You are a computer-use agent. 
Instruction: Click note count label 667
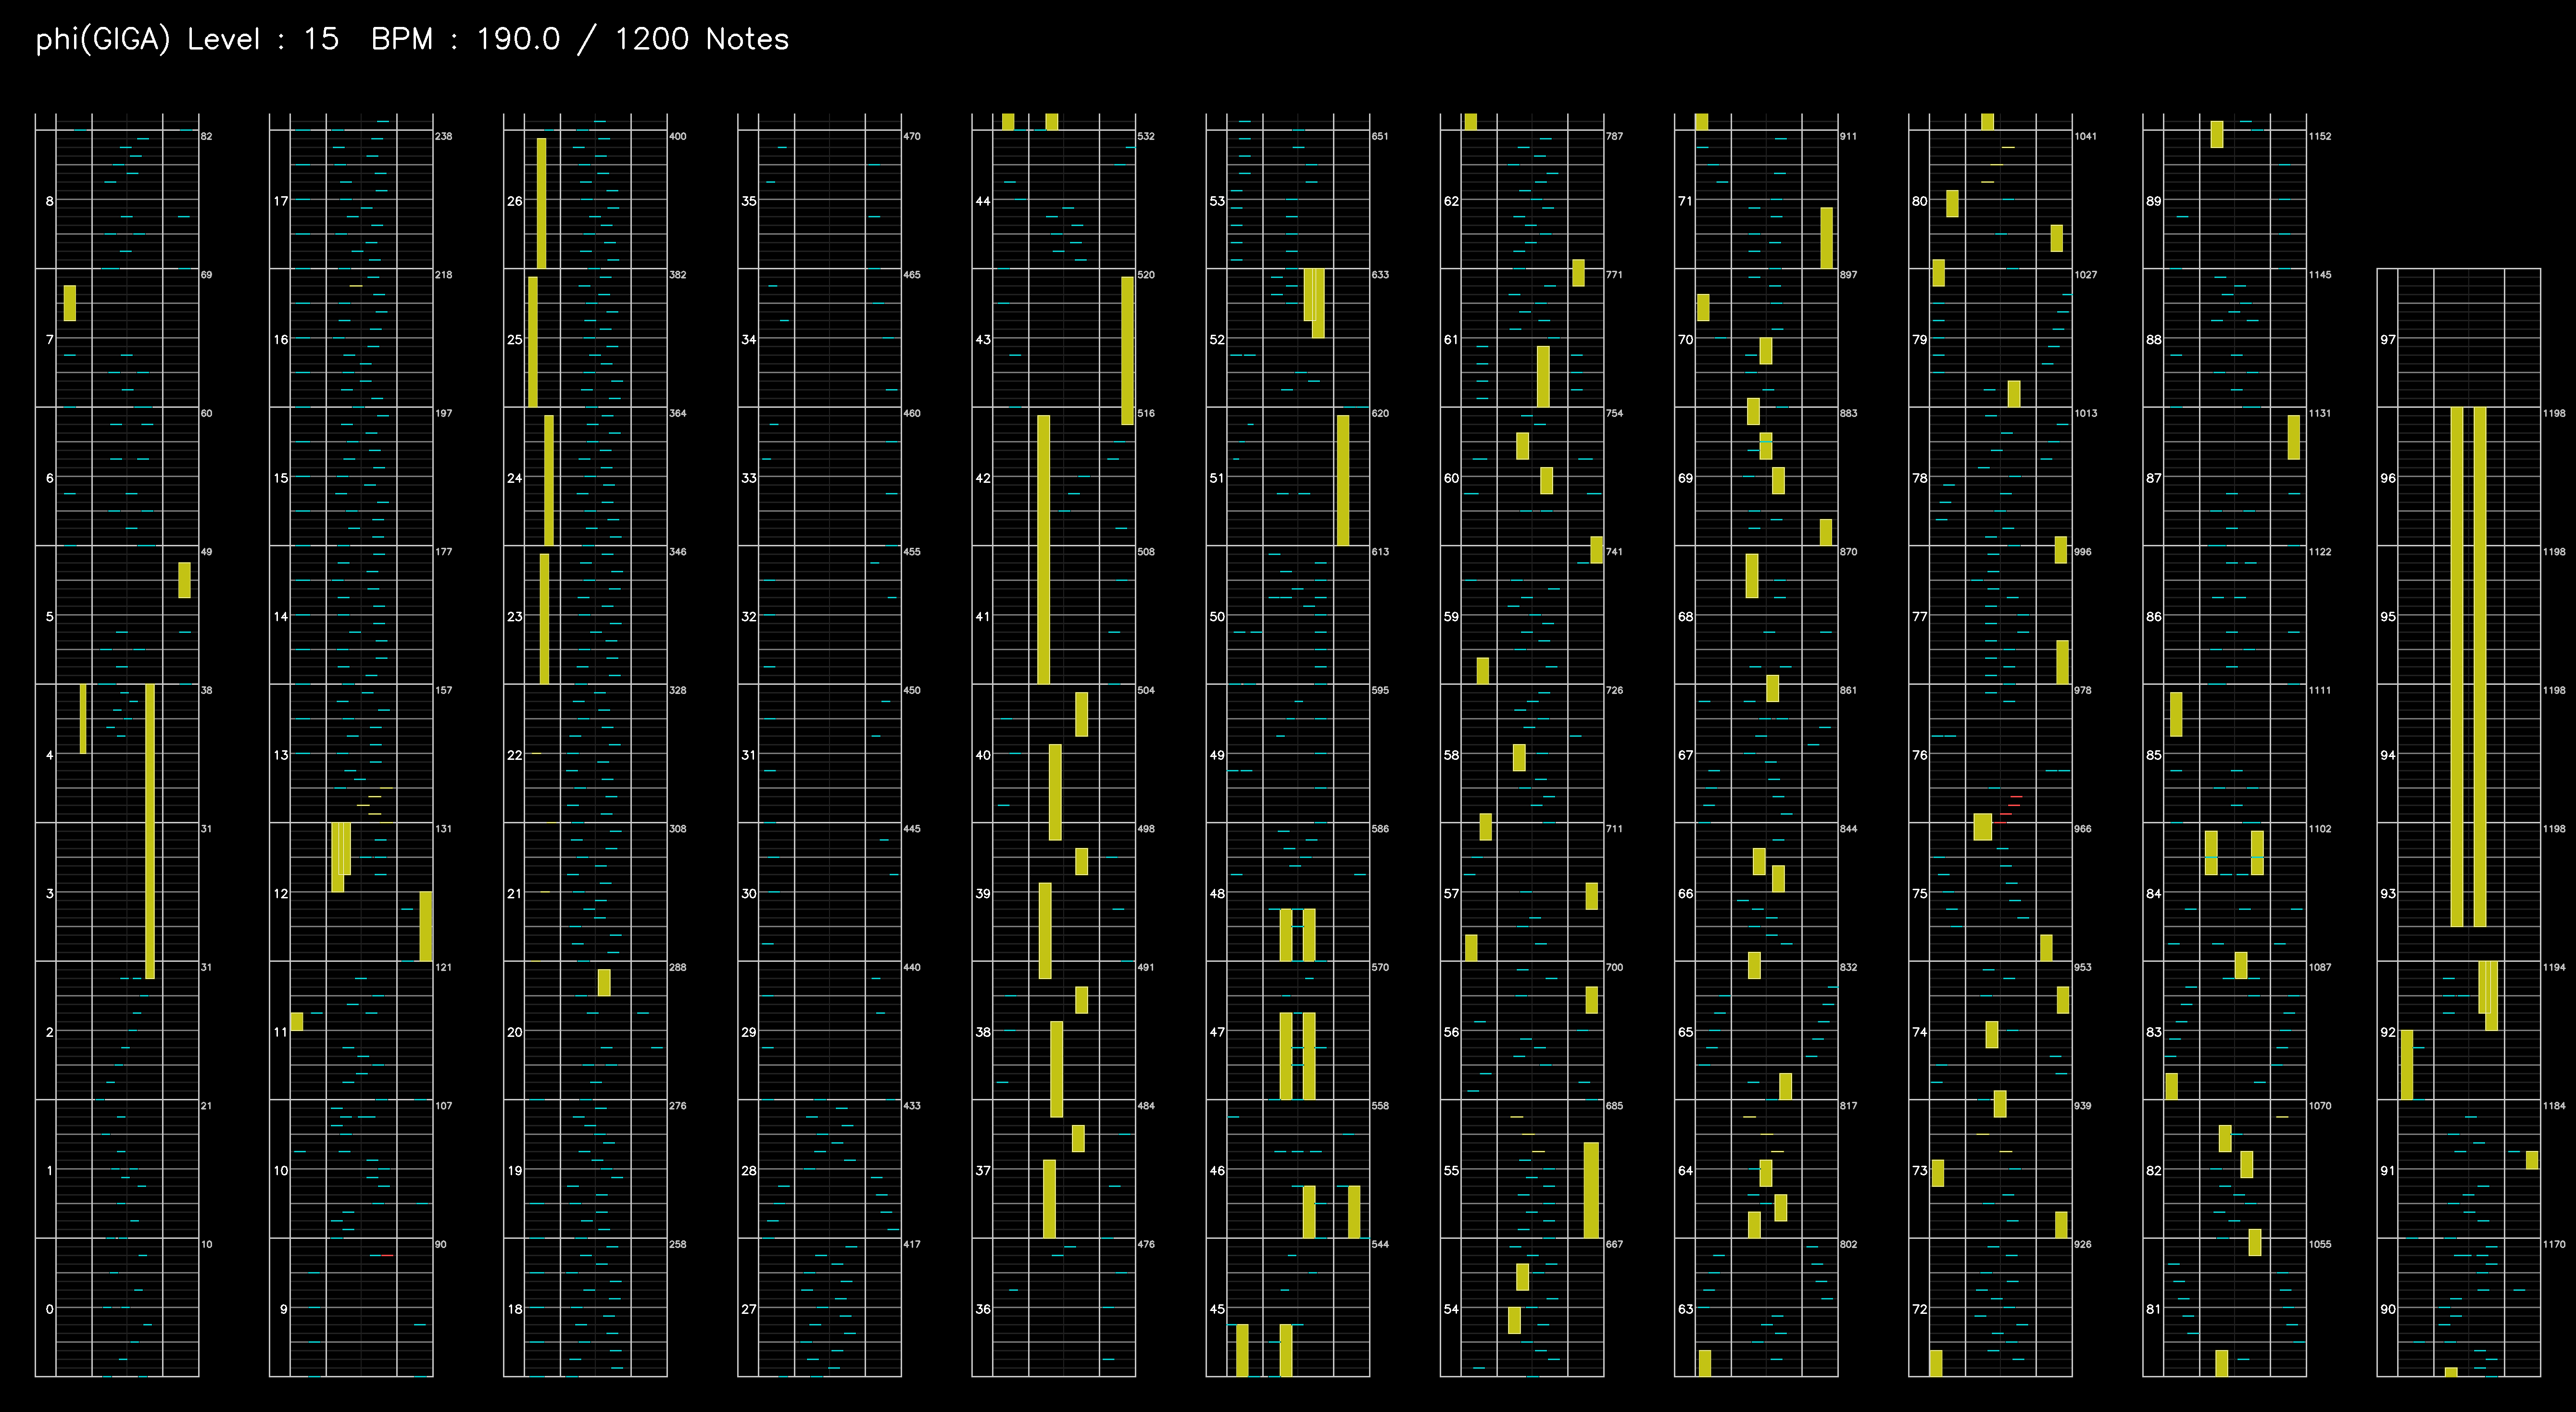point(1614,1244)
